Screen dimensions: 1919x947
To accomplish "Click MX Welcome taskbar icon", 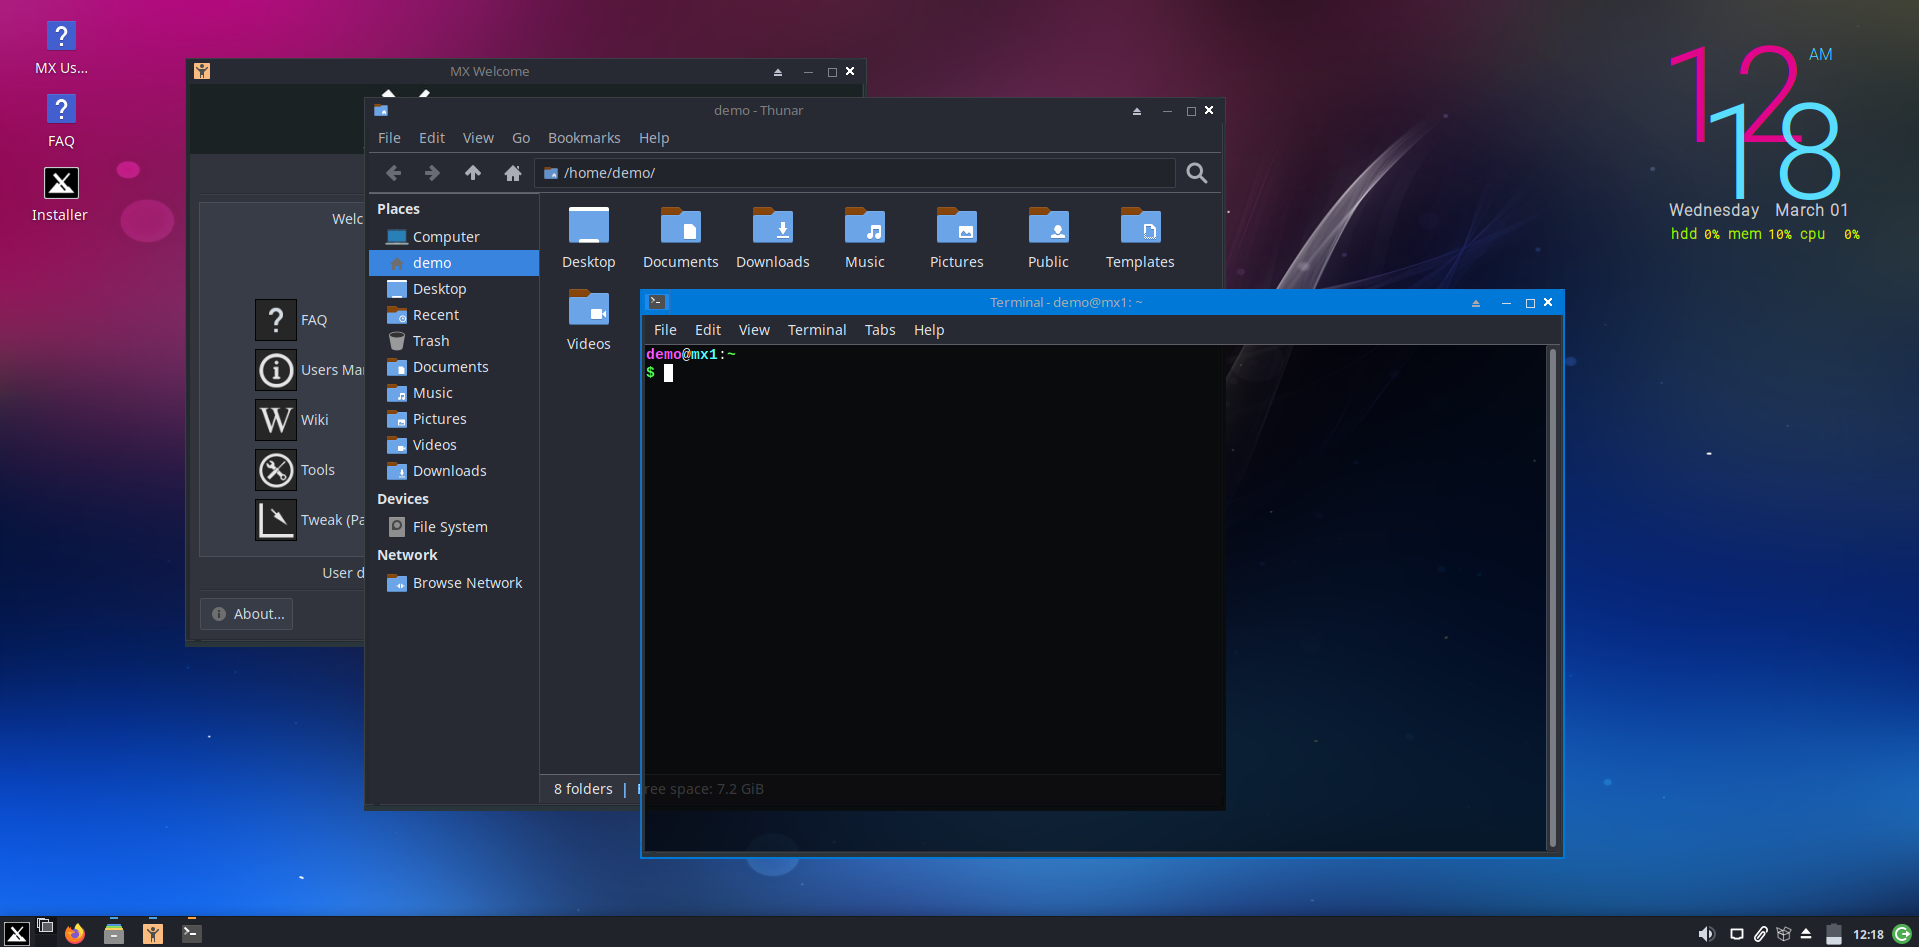I will click(153, 933).
